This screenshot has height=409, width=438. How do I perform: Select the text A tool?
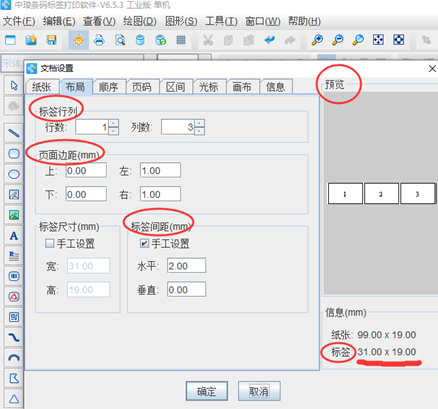point(14,236)
